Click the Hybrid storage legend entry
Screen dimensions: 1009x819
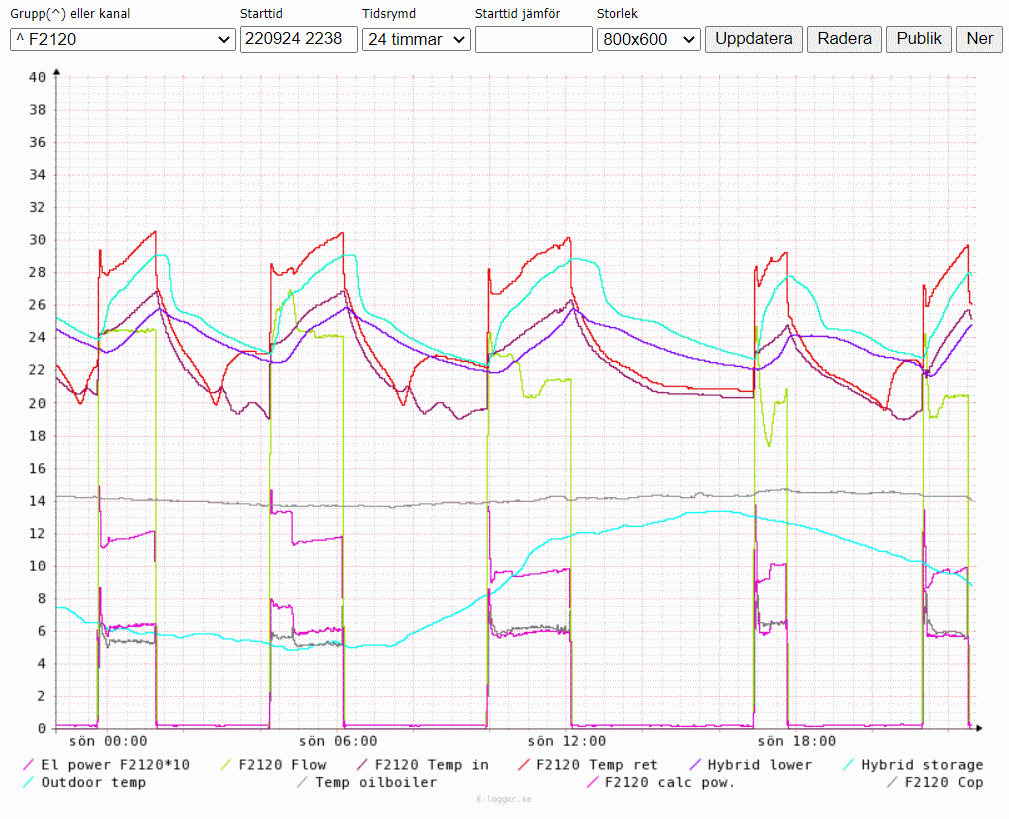tap(921, 765)
